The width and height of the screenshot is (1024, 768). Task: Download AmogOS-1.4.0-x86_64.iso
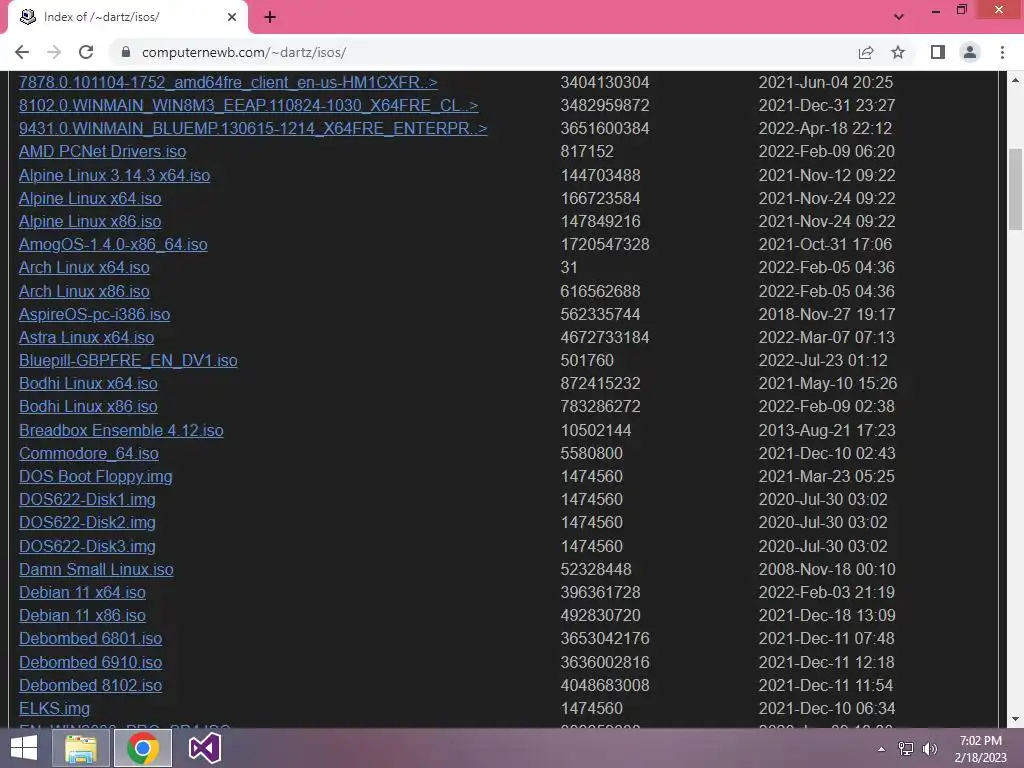tap(113, 244)
